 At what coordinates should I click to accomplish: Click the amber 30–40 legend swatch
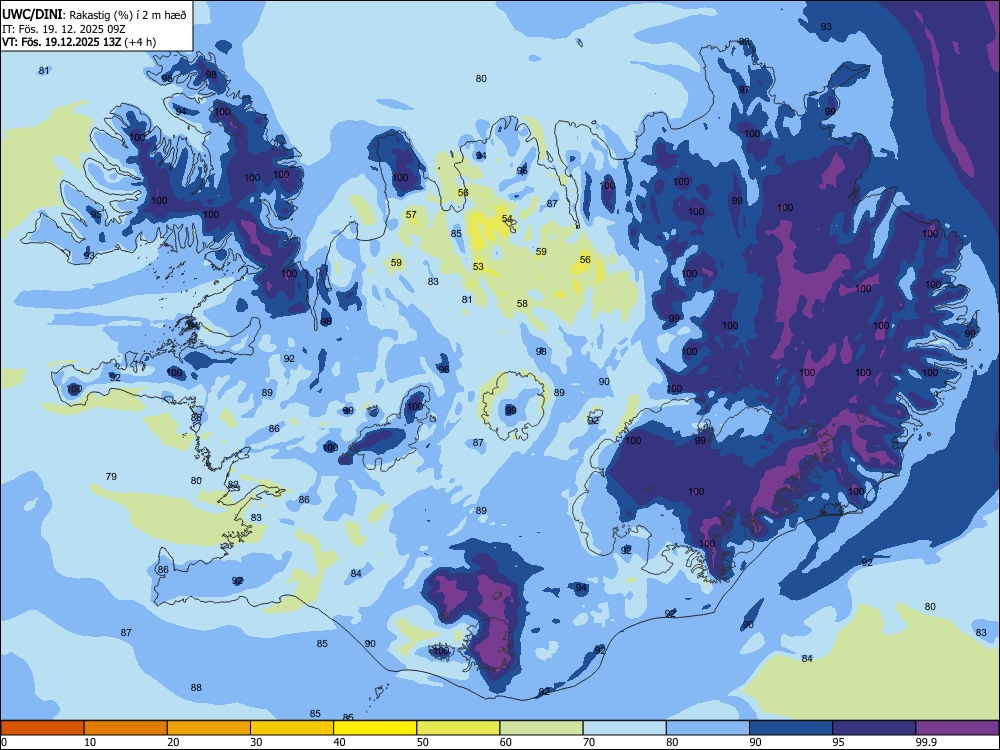coord(292,728)
